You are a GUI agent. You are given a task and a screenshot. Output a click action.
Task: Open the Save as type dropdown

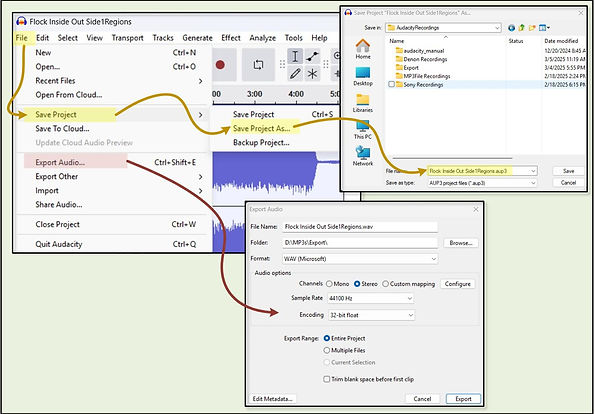[533, 183]
